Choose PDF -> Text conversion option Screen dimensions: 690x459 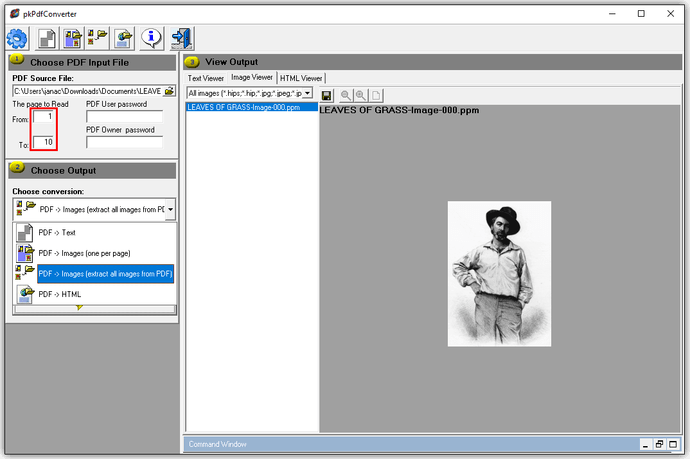coord(95,232)
